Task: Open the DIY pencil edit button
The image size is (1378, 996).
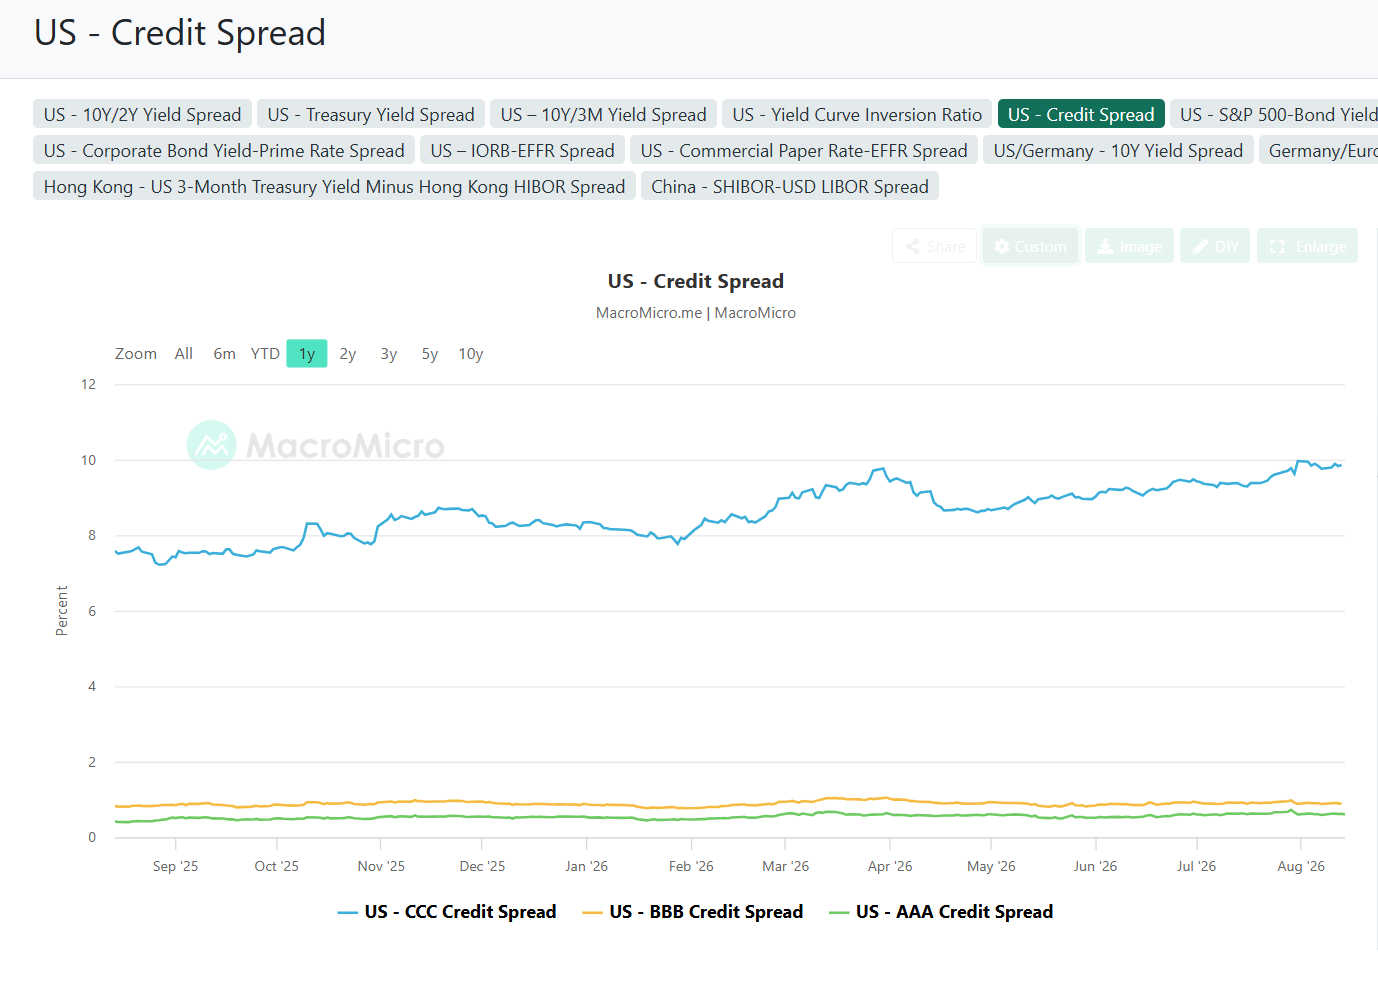Action: pyautogui.click(x=1215, y=246)
